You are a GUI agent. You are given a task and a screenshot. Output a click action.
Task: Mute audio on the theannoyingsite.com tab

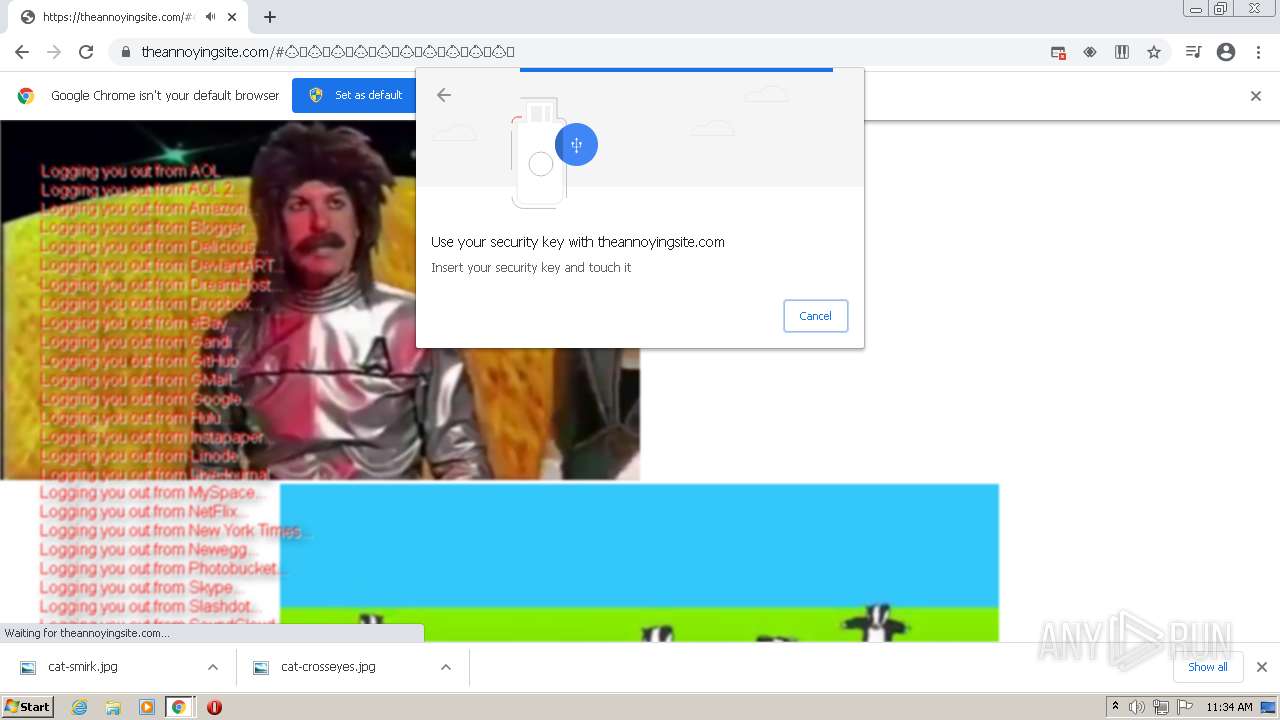210,17
